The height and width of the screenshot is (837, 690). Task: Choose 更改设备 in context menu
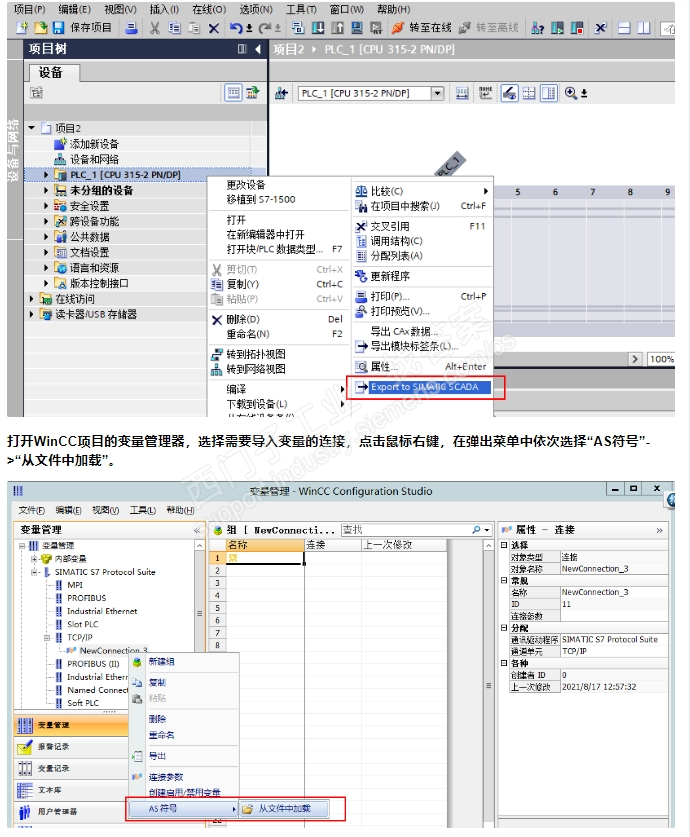click(245, 185)
